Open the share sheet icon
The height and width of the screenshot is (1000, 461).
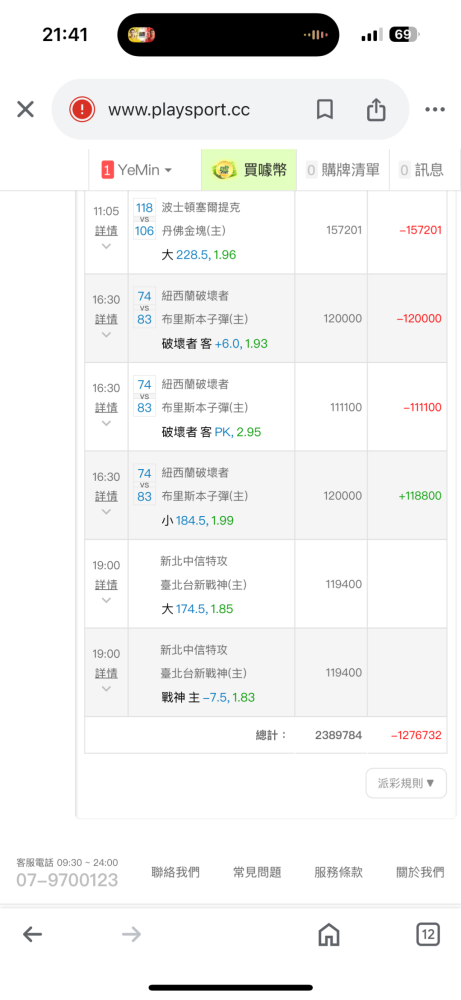click(x=376, y=109)
